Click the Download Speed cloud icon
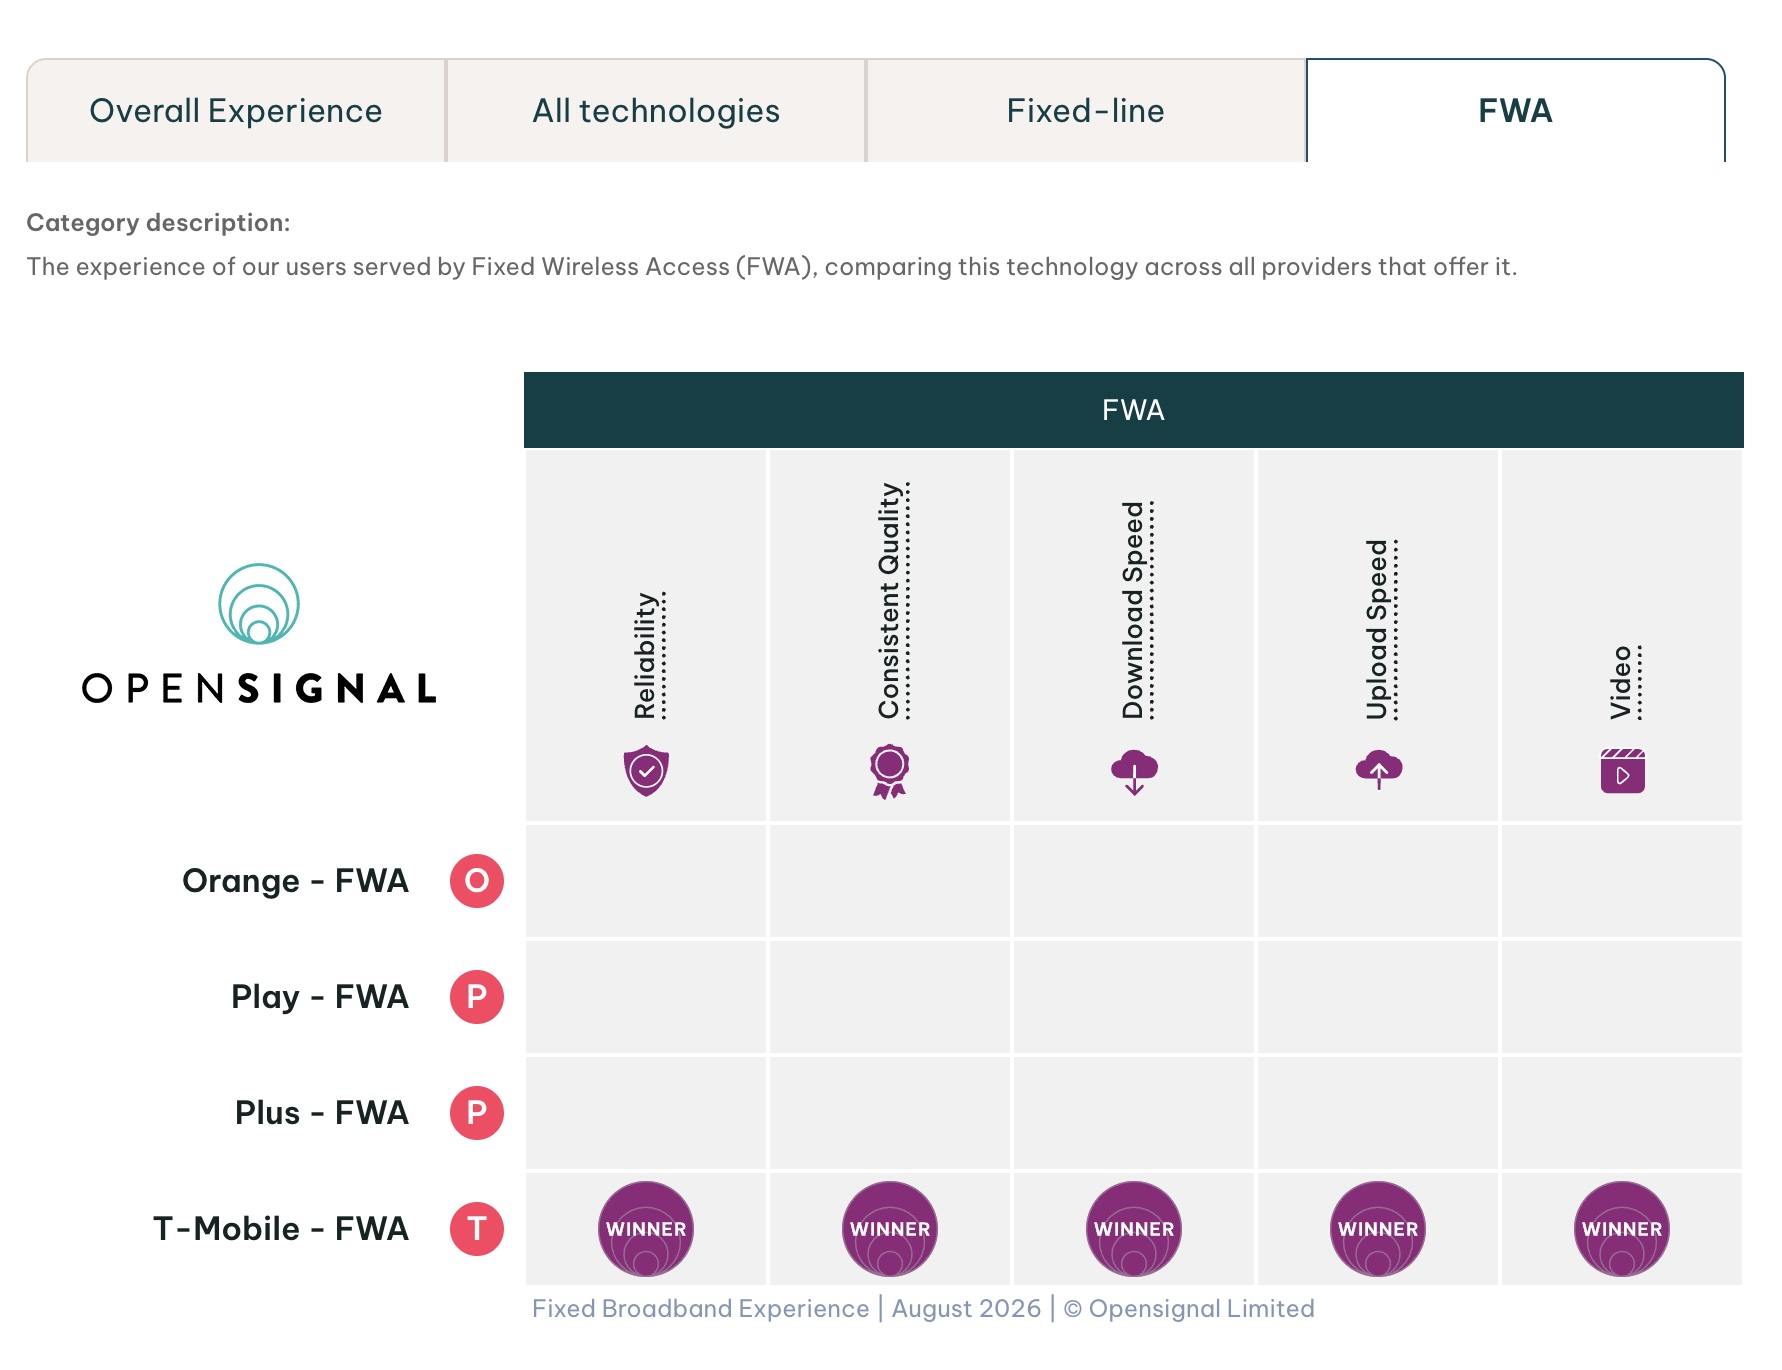Viewport: 1782px width, 1370px height. pyautogui.click(x=1134, y=772)
